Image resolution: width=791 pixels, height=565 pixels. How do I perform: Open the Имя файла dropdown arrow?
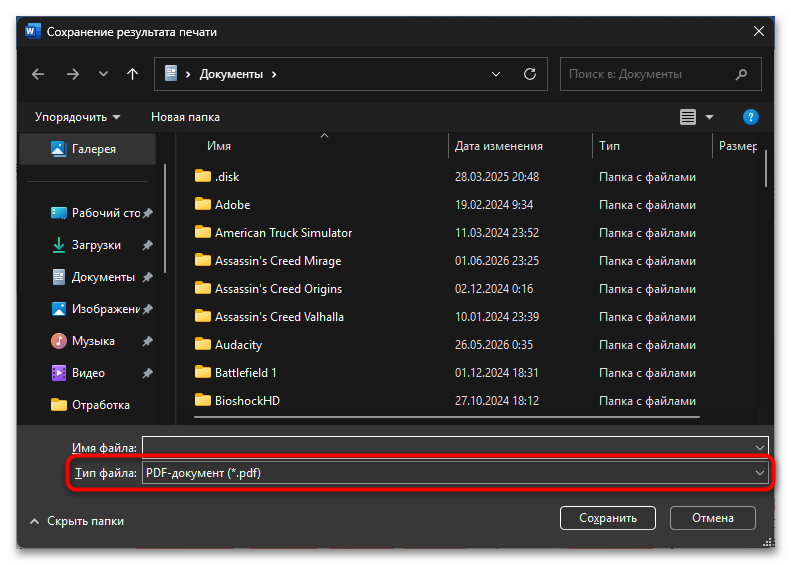point(760,447)
